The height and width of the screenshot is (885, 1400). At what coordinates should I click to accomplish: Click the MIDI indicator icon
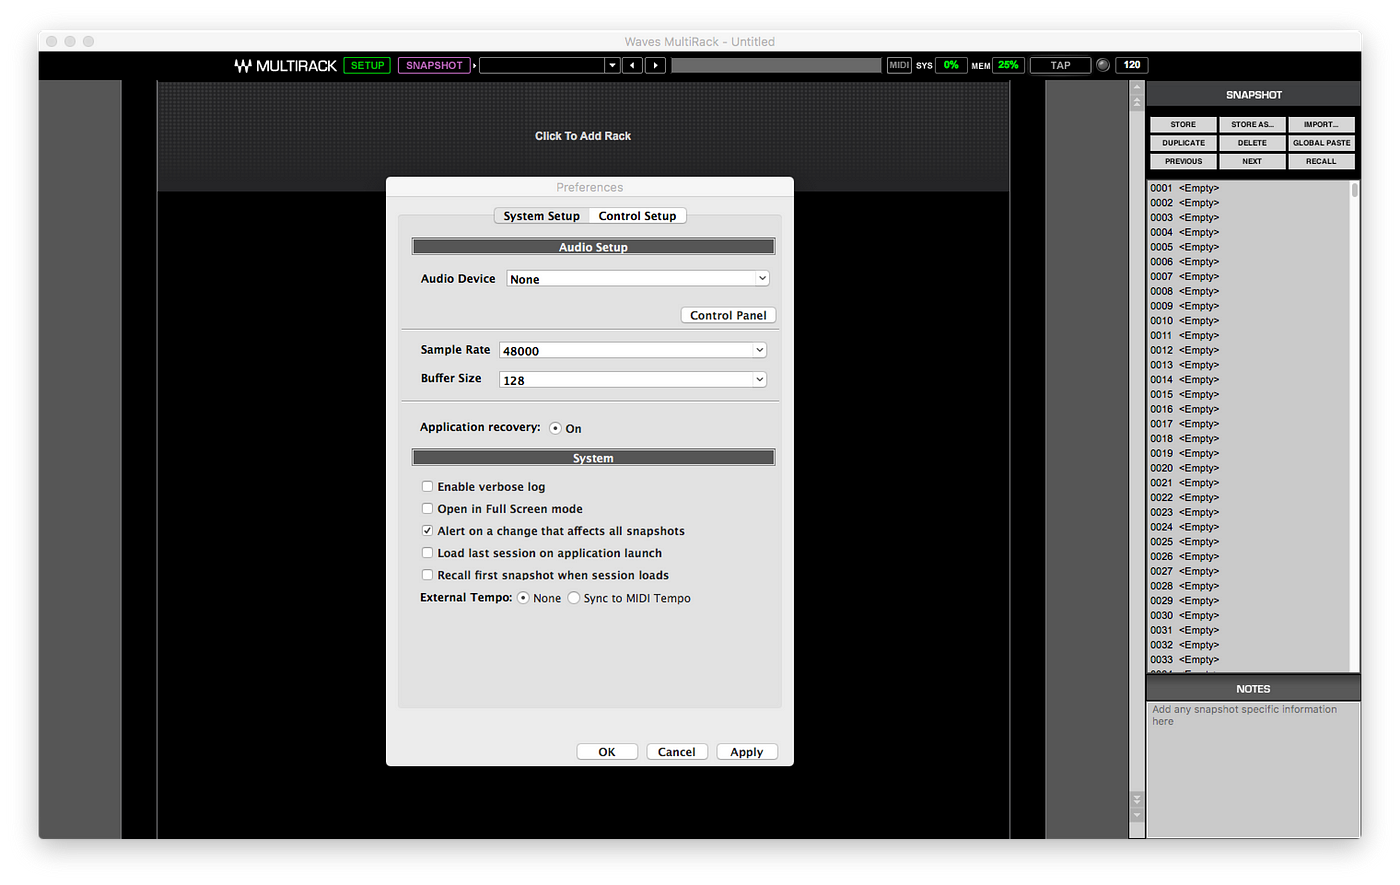tap(899, 65)
